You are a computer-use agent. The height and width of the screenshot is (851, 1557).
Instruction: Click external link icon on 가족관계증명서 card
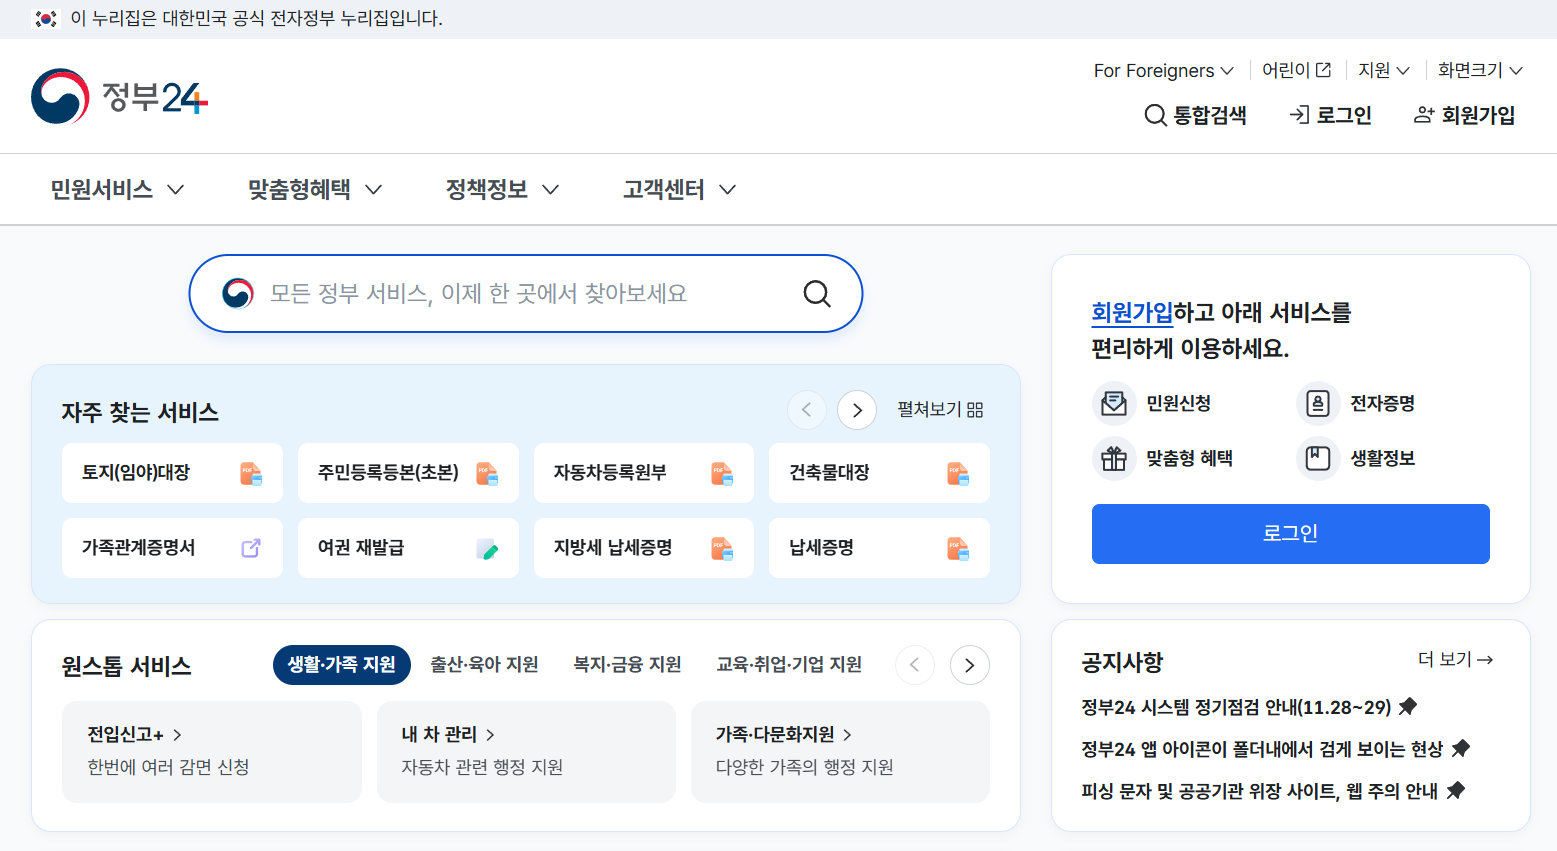click(x=251, y=548)
